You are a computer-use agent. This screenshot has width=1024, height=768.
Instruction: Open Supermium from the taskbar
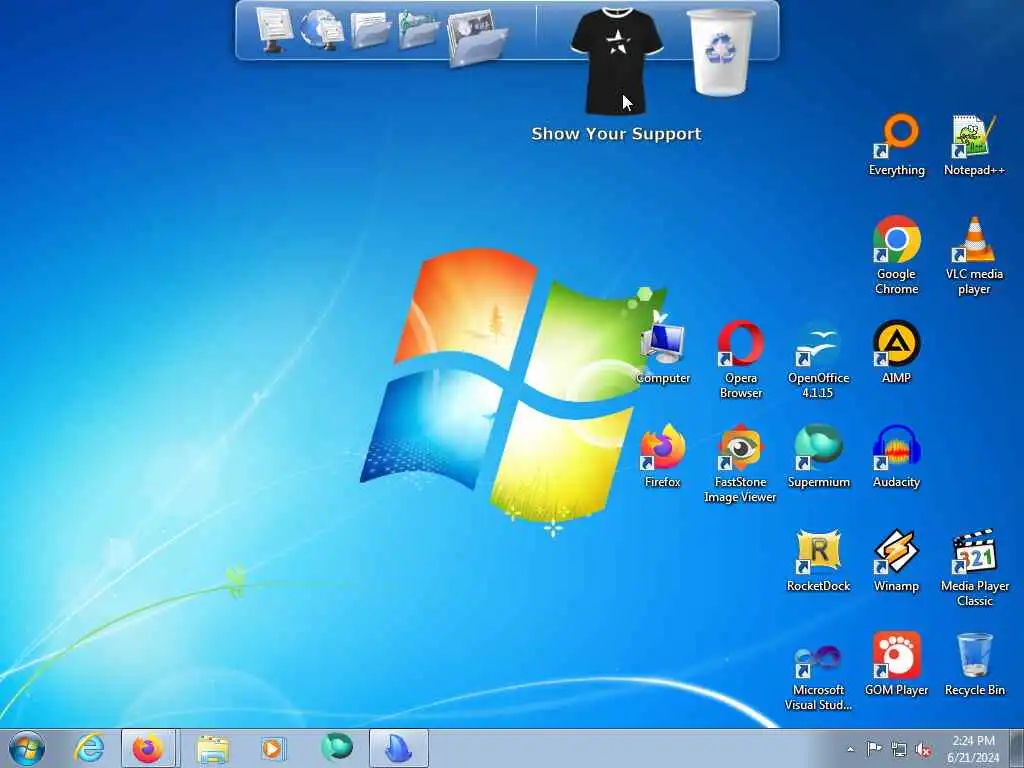click(x=336, y=748)
